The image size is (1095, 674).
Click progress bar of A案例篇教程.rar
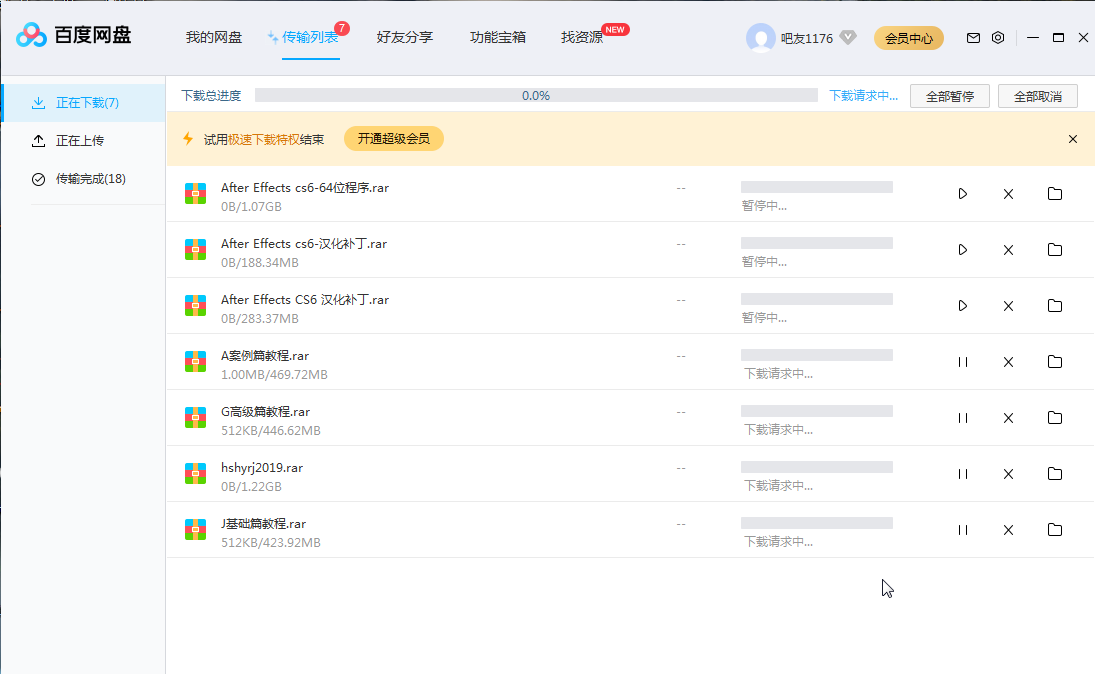(x=816, y=355)
